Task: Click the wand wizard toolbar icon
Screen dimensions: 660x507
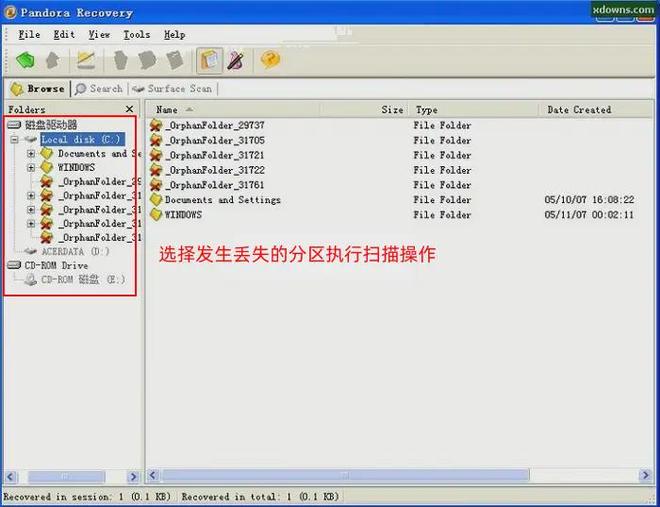Action: pyautogui.click(x=236, y=61)
